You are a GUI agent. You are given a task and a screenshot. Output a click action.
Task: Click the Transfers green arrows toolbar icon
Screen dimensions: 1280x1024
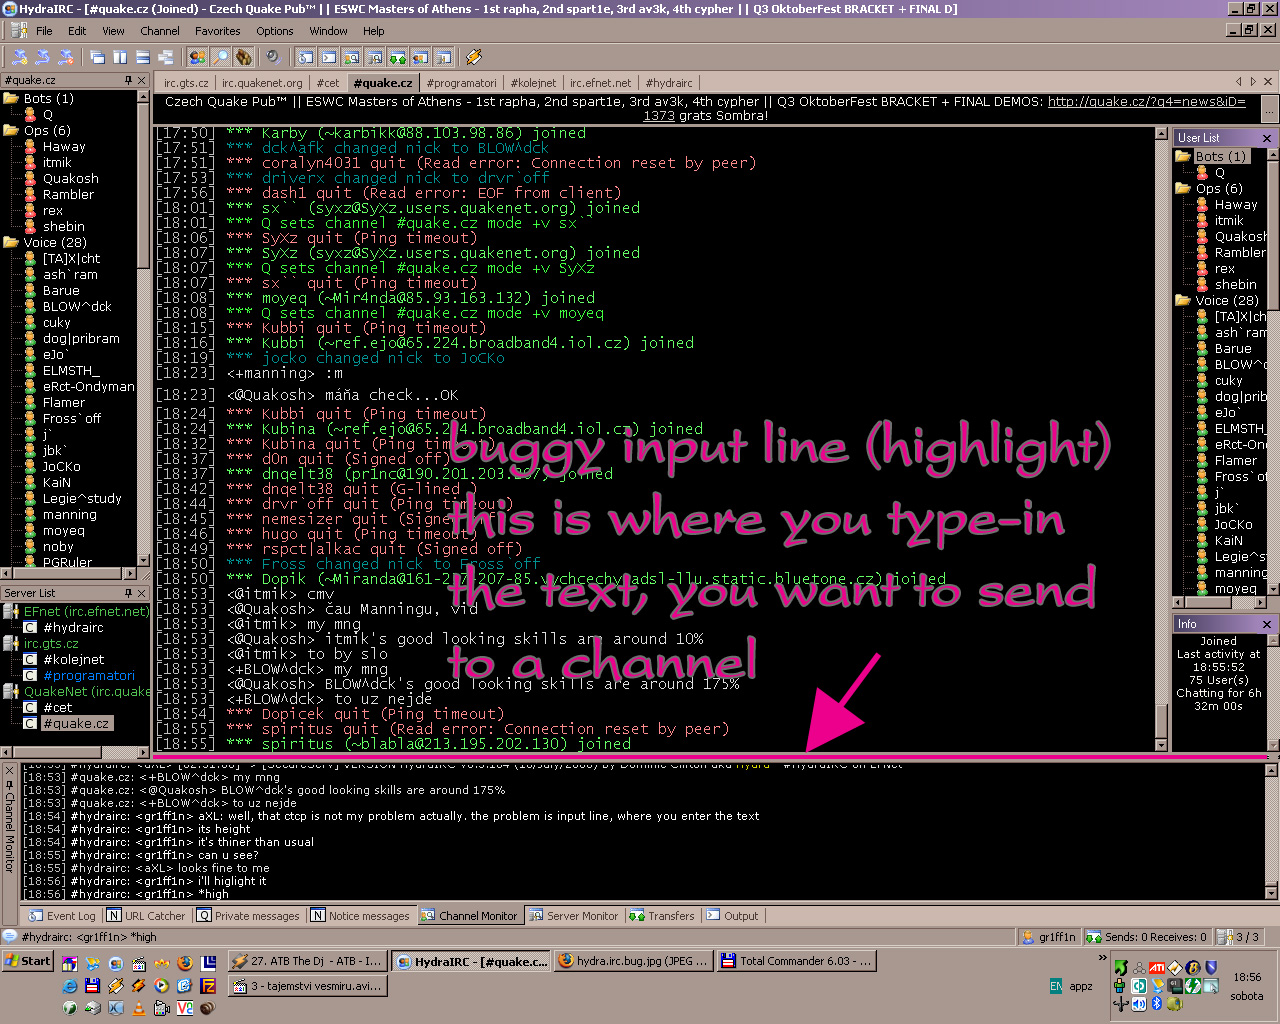click(x=397, y=57)
